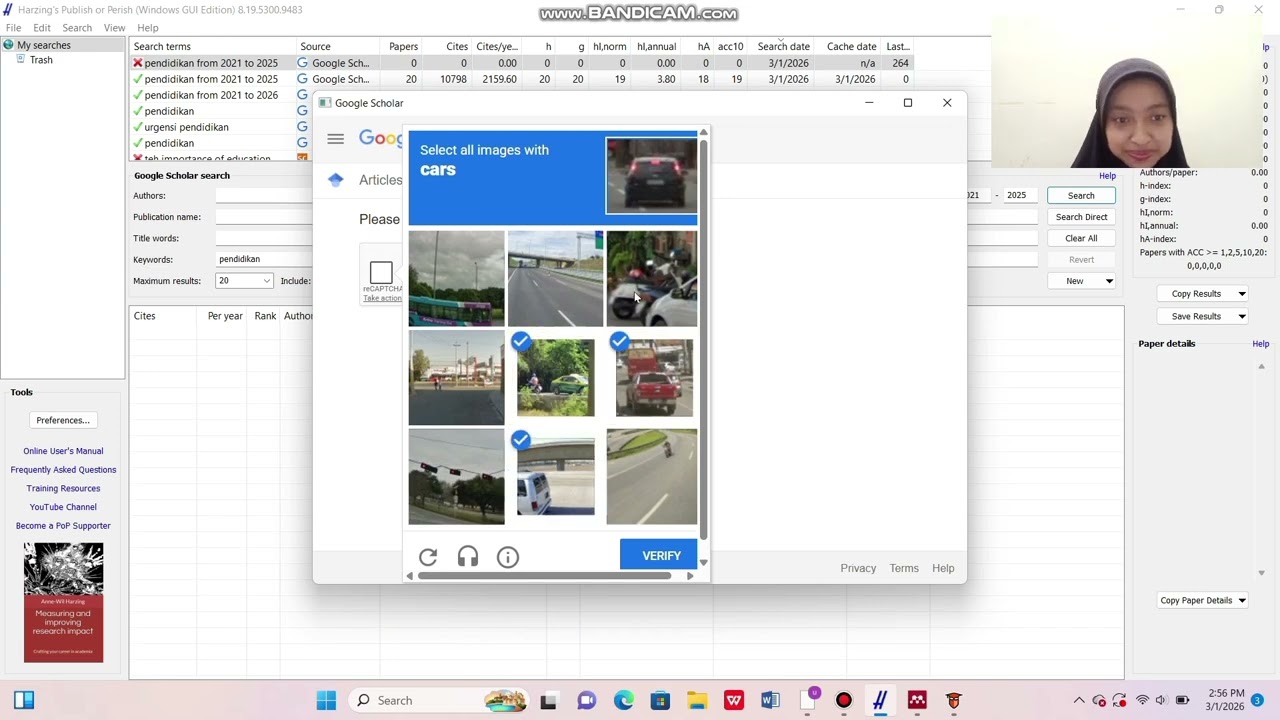Open Task View from taskbar
The image size is (1280, 720).
point(548,701)
